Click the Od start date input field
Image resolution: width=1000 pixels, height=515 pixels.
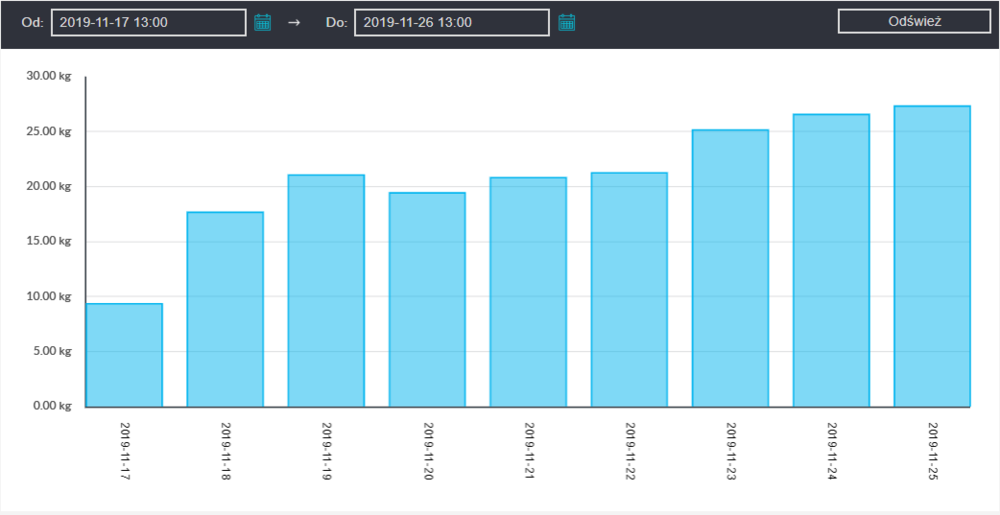[148, 22]
